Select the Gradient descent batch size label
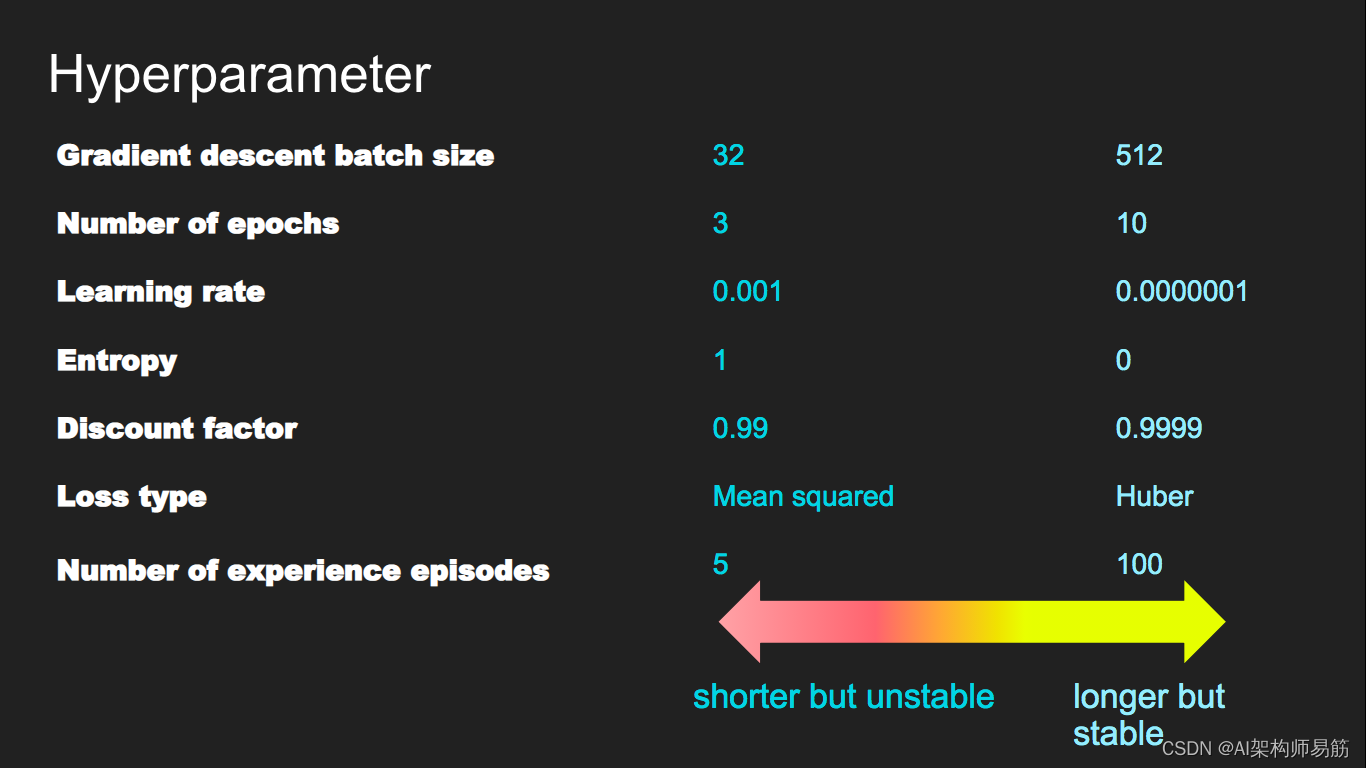Screen dimensions: 1366x768 coord(275,156)
